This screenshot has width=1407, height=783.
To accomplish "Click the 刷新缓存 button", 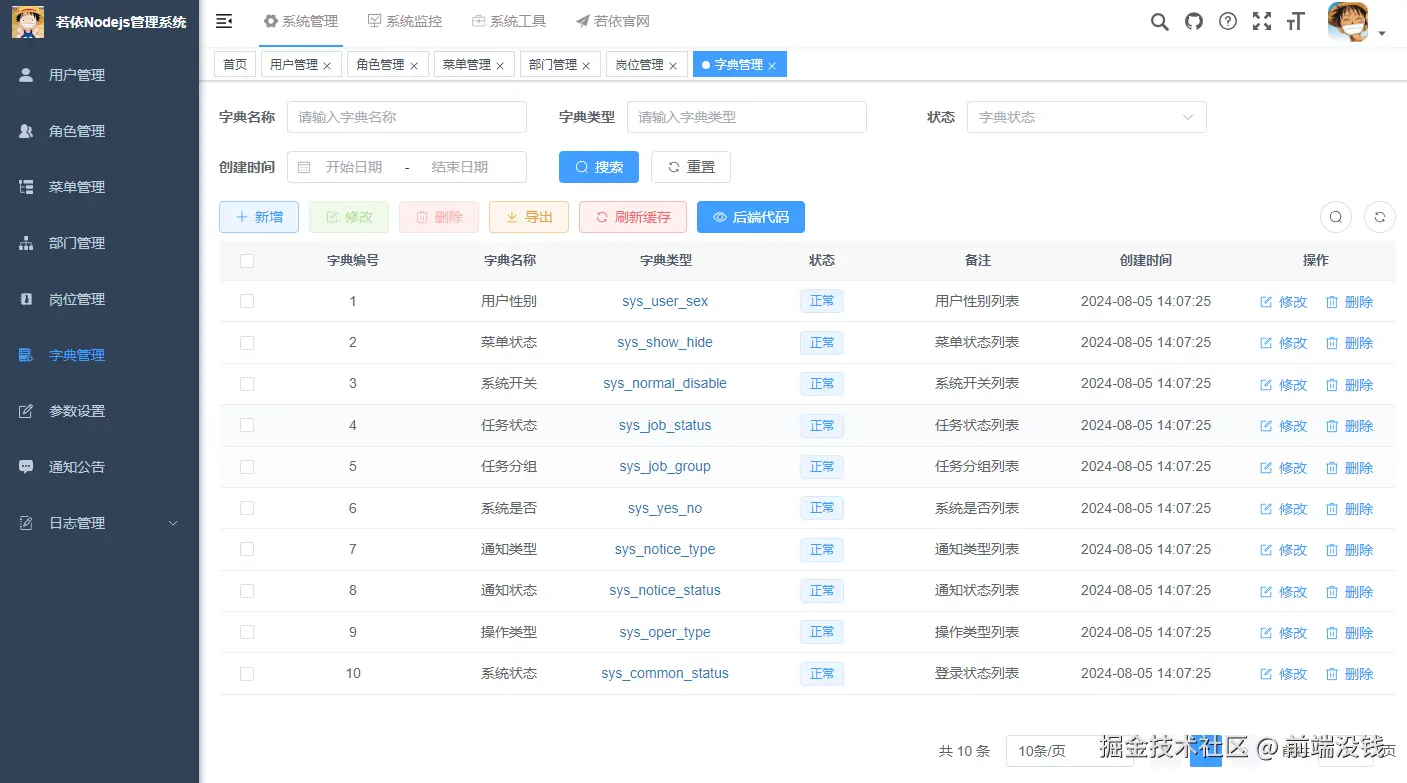I will pyautogui.click(x=633, y=217).
